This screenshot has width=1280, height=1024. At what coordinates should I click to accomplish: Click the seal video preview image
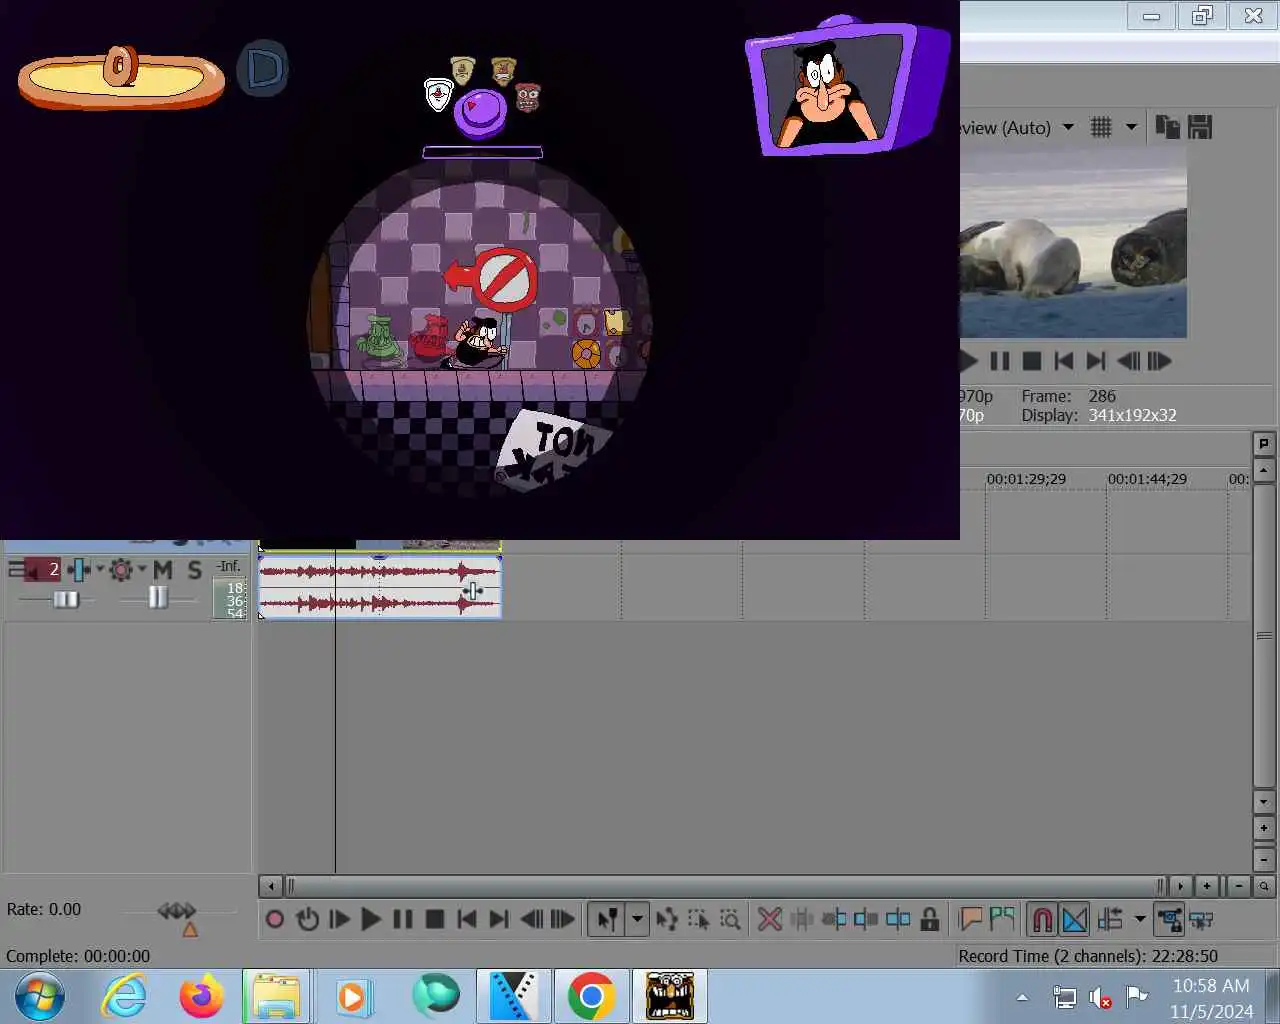point(1073,243)
